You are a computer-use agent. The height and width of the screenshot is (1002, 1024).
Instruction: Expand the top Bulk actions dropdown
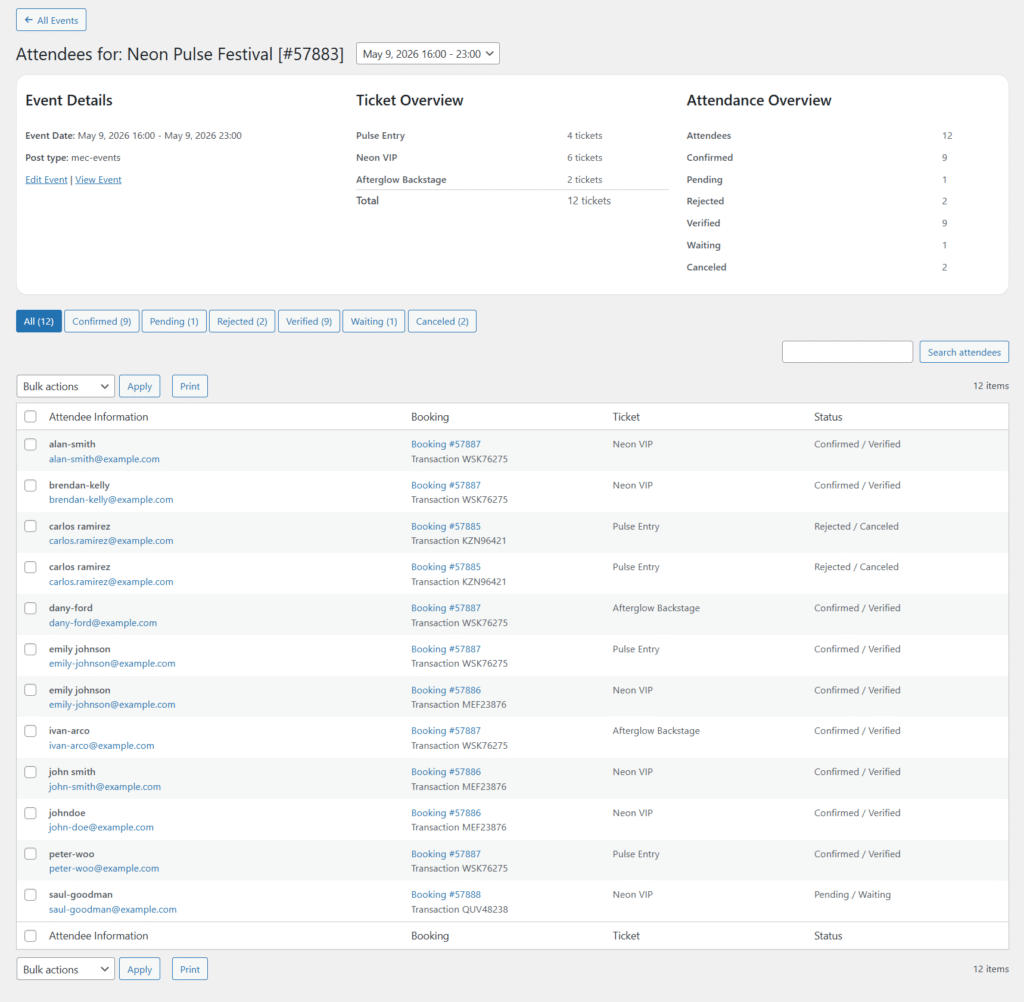click(65, 386)
